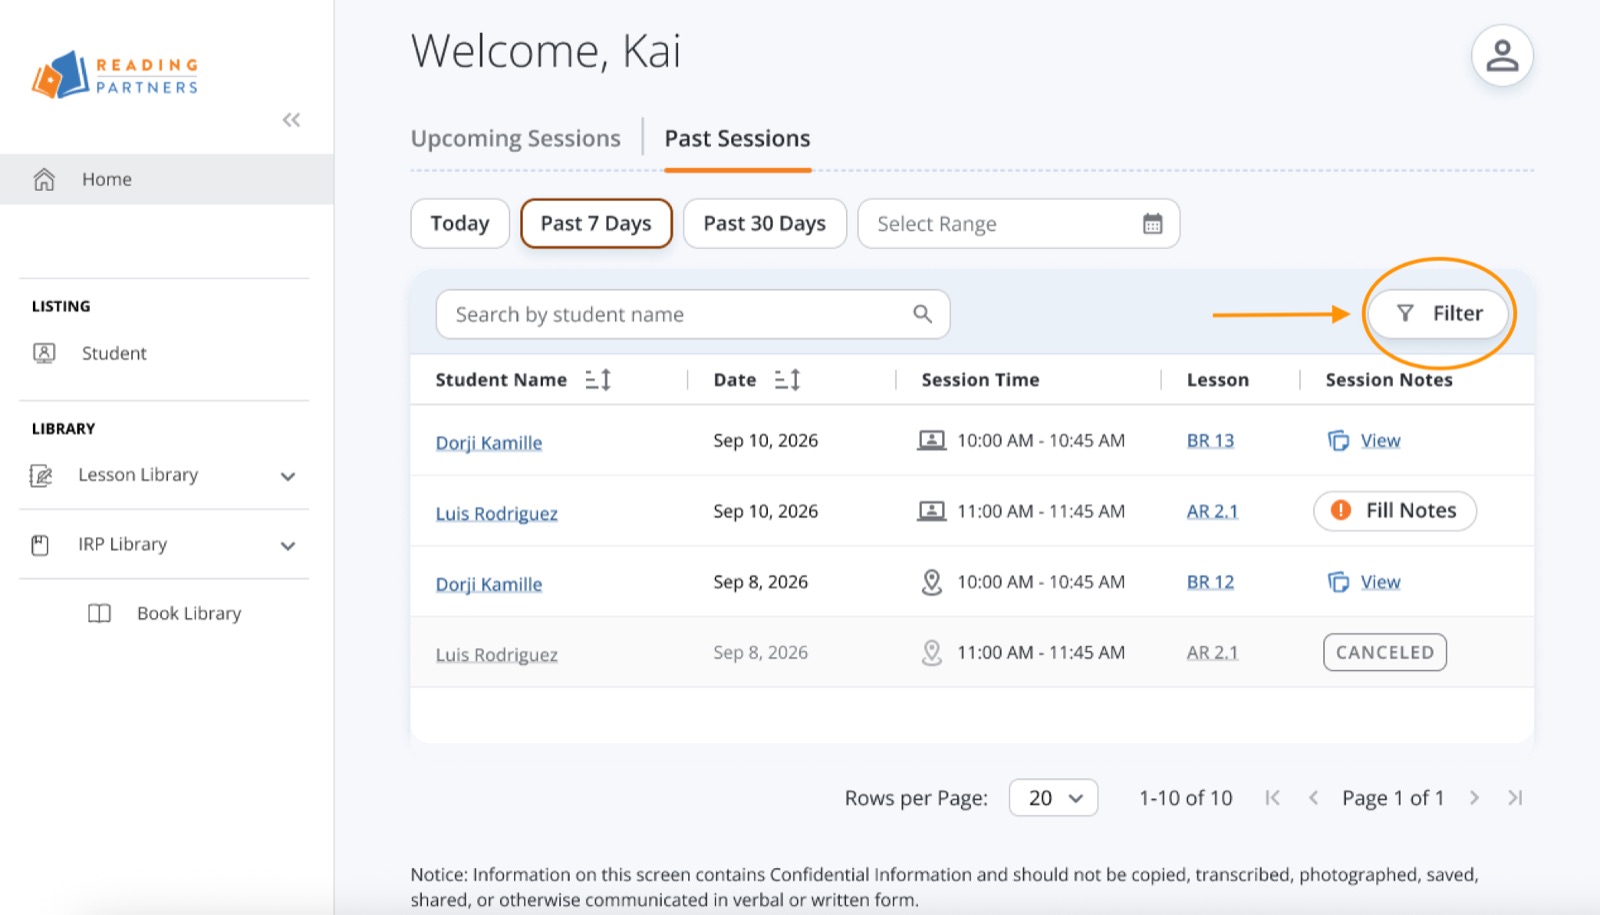Click the search magnifier icon

point(922,314)
